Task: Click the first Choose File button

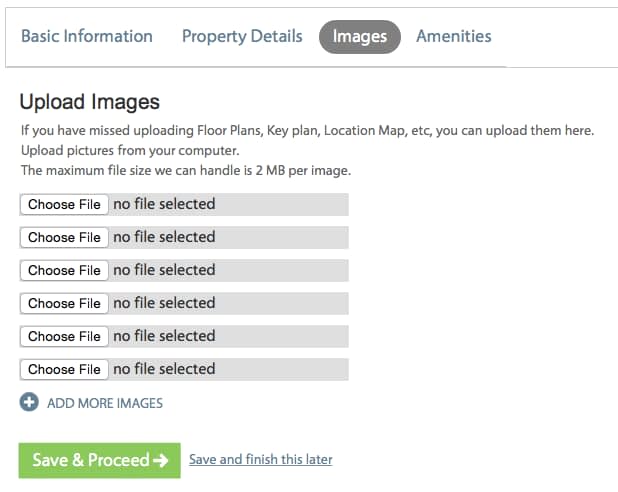Action: tap(64, 205)
